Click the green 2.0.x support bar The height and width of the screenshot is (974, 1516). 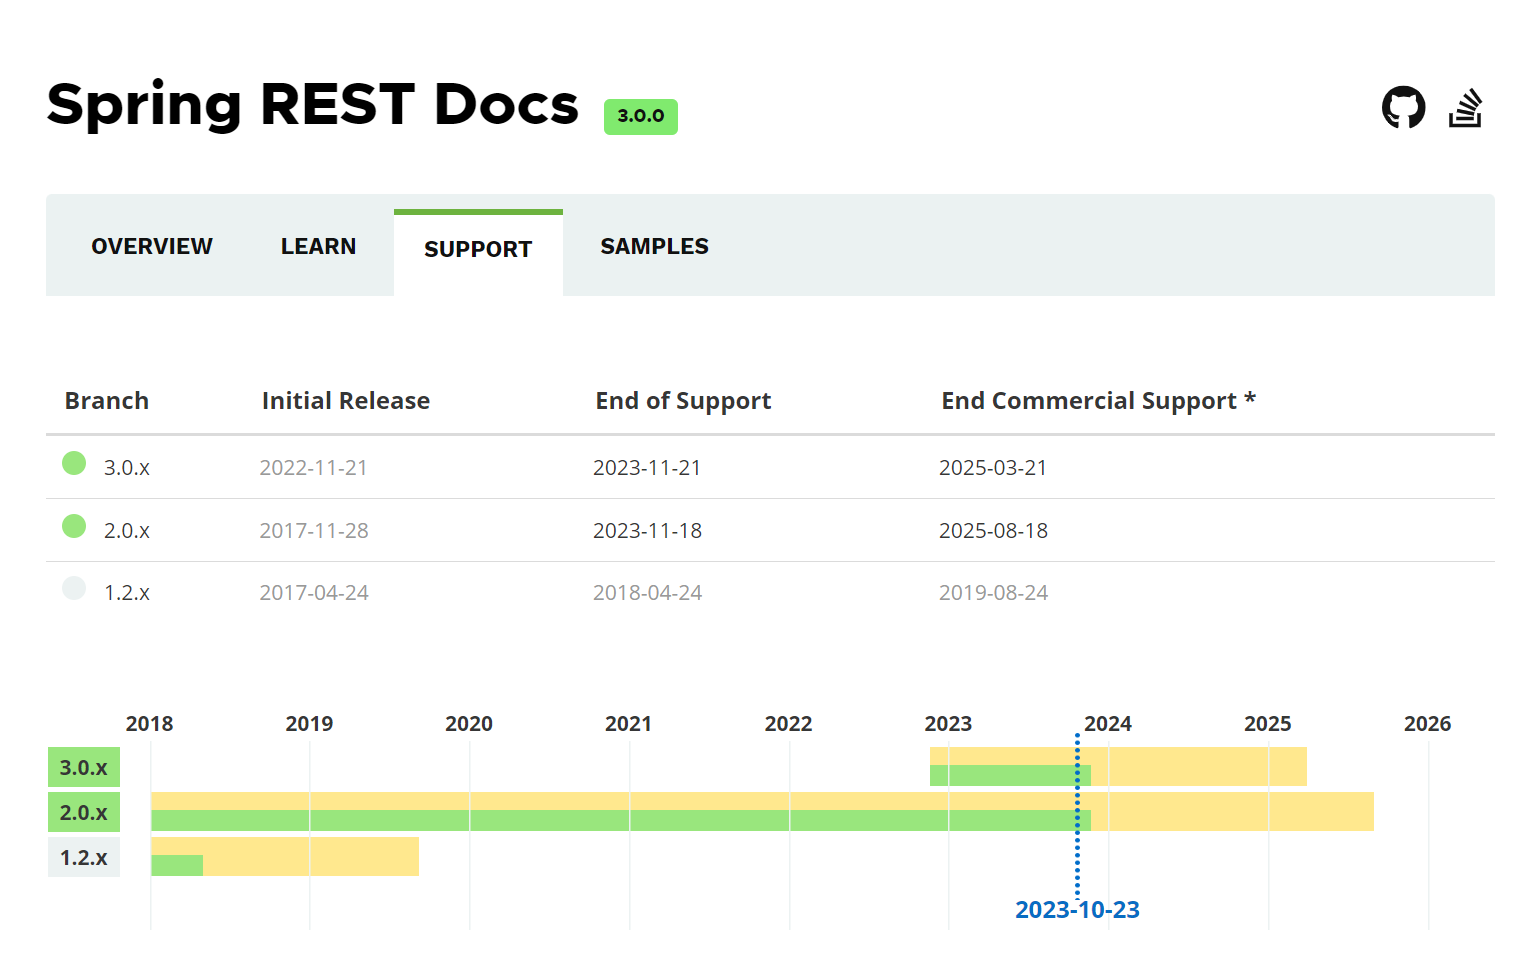click(x=621, y=821)
